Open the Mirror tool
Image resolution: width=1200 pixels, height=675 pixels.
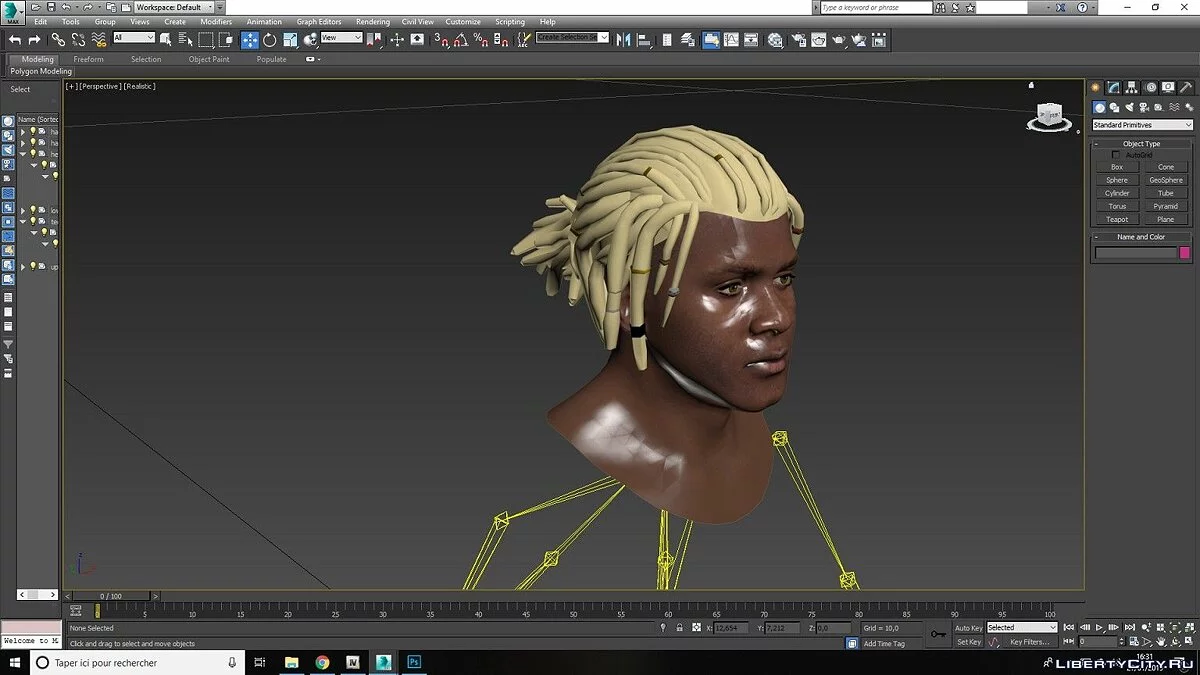pyautogui.click(x=623, y=40)
